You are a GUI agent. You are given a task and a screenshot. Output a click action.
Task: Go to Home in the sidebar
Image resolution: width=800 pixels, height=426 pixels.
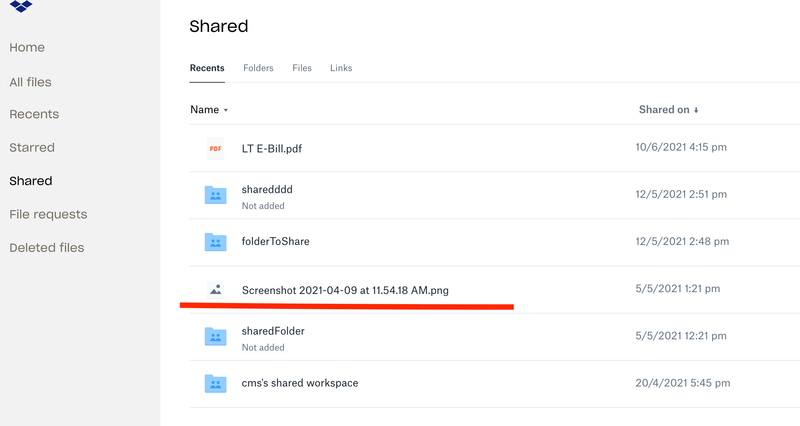tap(27, 47)
